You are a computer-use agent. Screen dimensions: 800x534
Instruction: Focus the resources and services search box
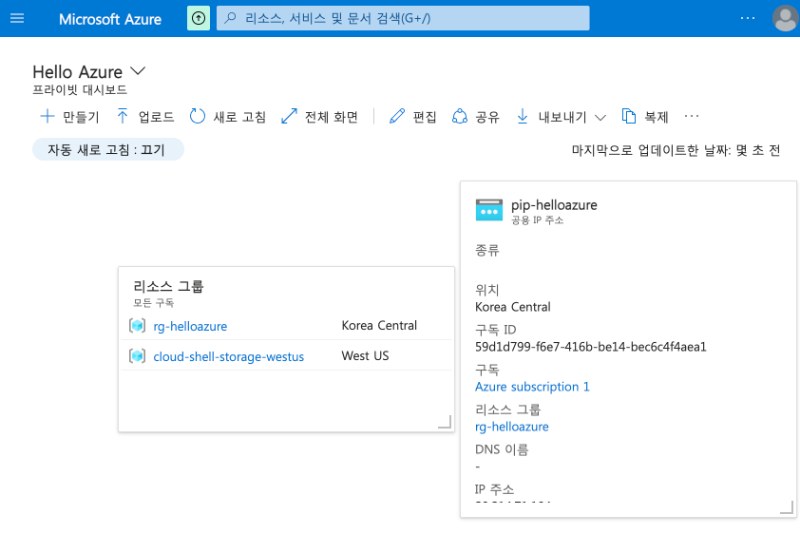pyautogui.click(x=403, y=18)
